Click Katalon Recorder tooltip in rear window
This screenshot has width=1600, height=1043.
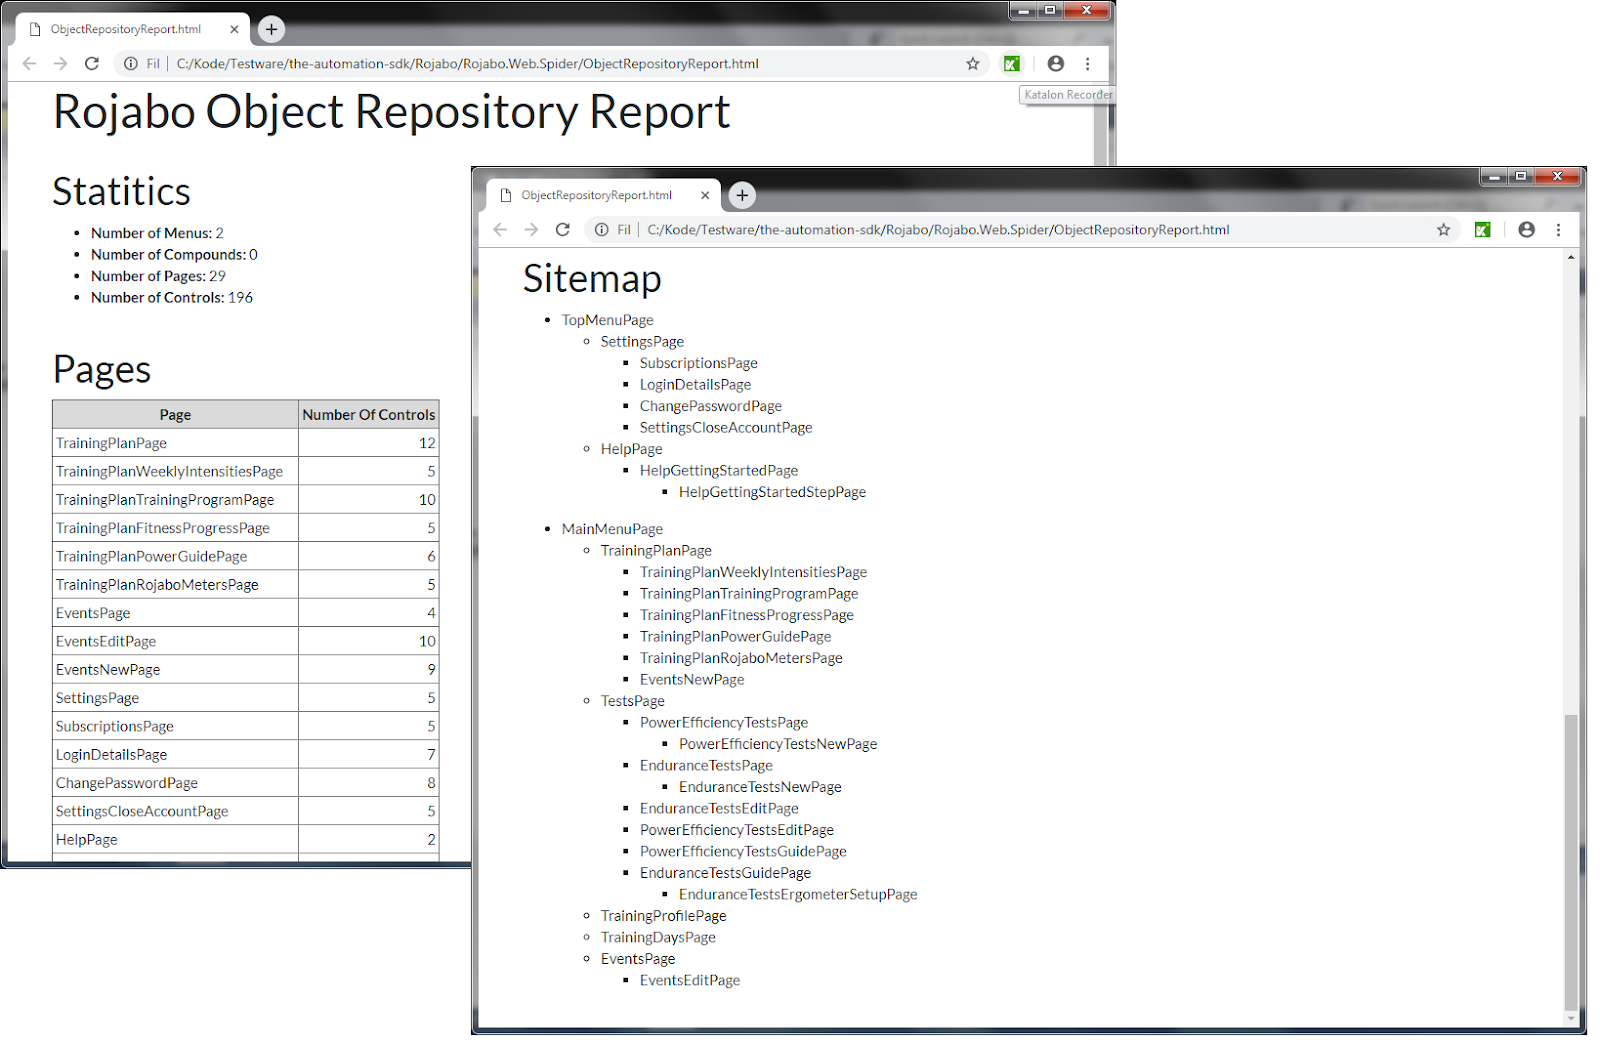click(1067, 95)
